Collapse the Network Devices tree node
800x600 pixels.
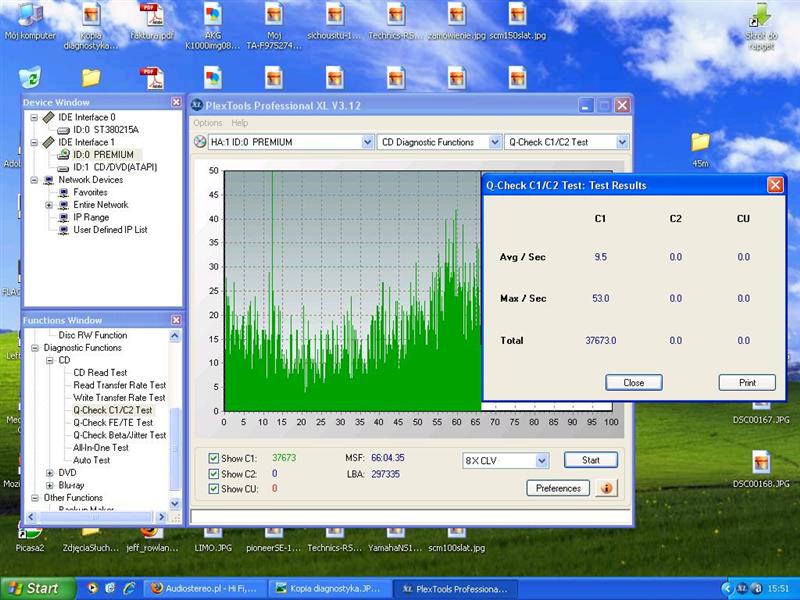click(x=34, y=180)
